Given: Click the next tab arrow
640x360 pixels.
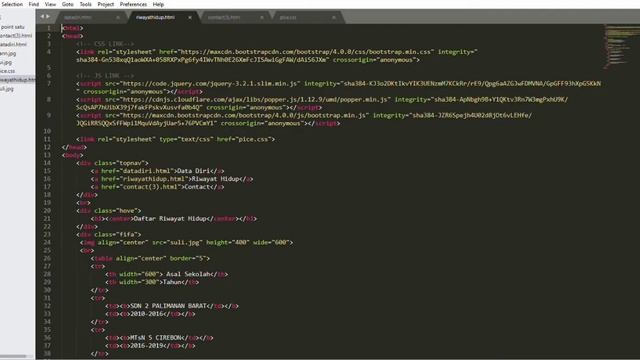Looking at the screenshot, I should point(48,17).
